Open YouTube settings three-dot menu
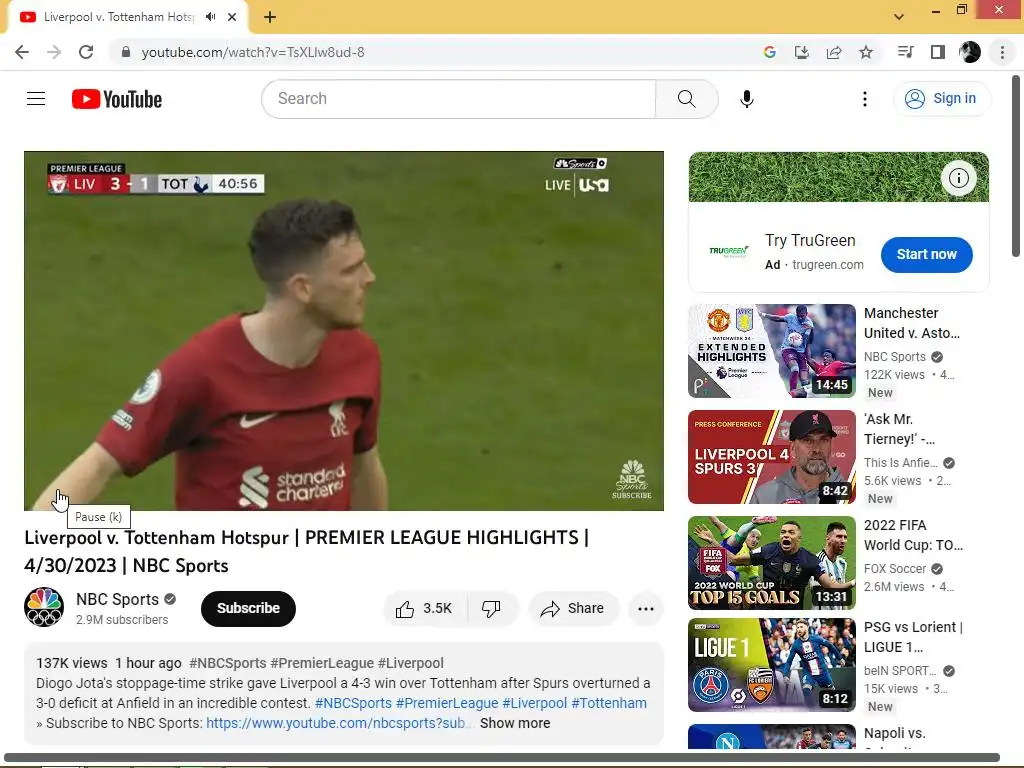The height and width of the screenshot is (768, 1024). (865, 99)
